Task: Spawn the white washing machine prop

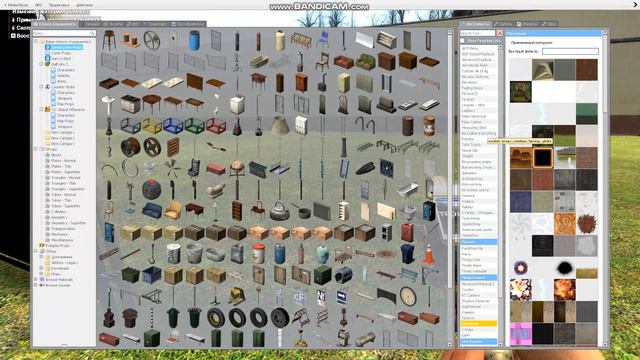Action: point(237,104)
